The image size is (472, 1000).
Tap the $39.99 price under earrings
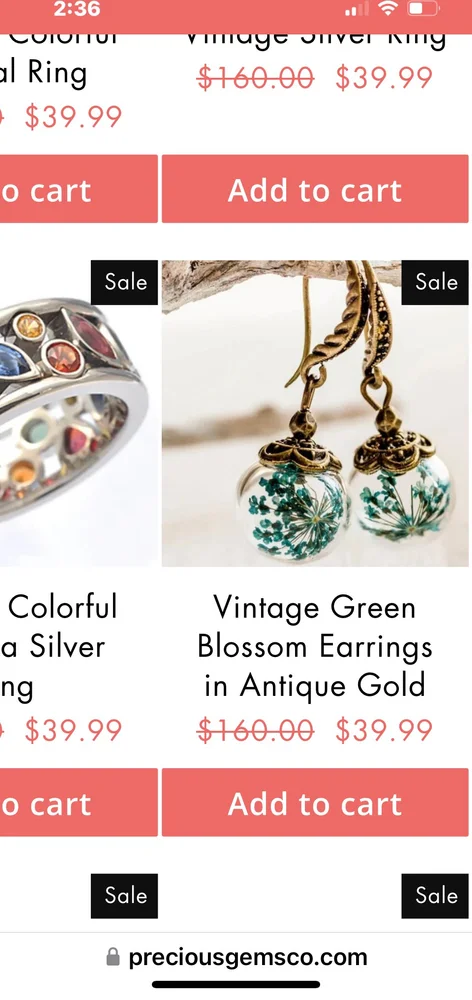[384, 730]
